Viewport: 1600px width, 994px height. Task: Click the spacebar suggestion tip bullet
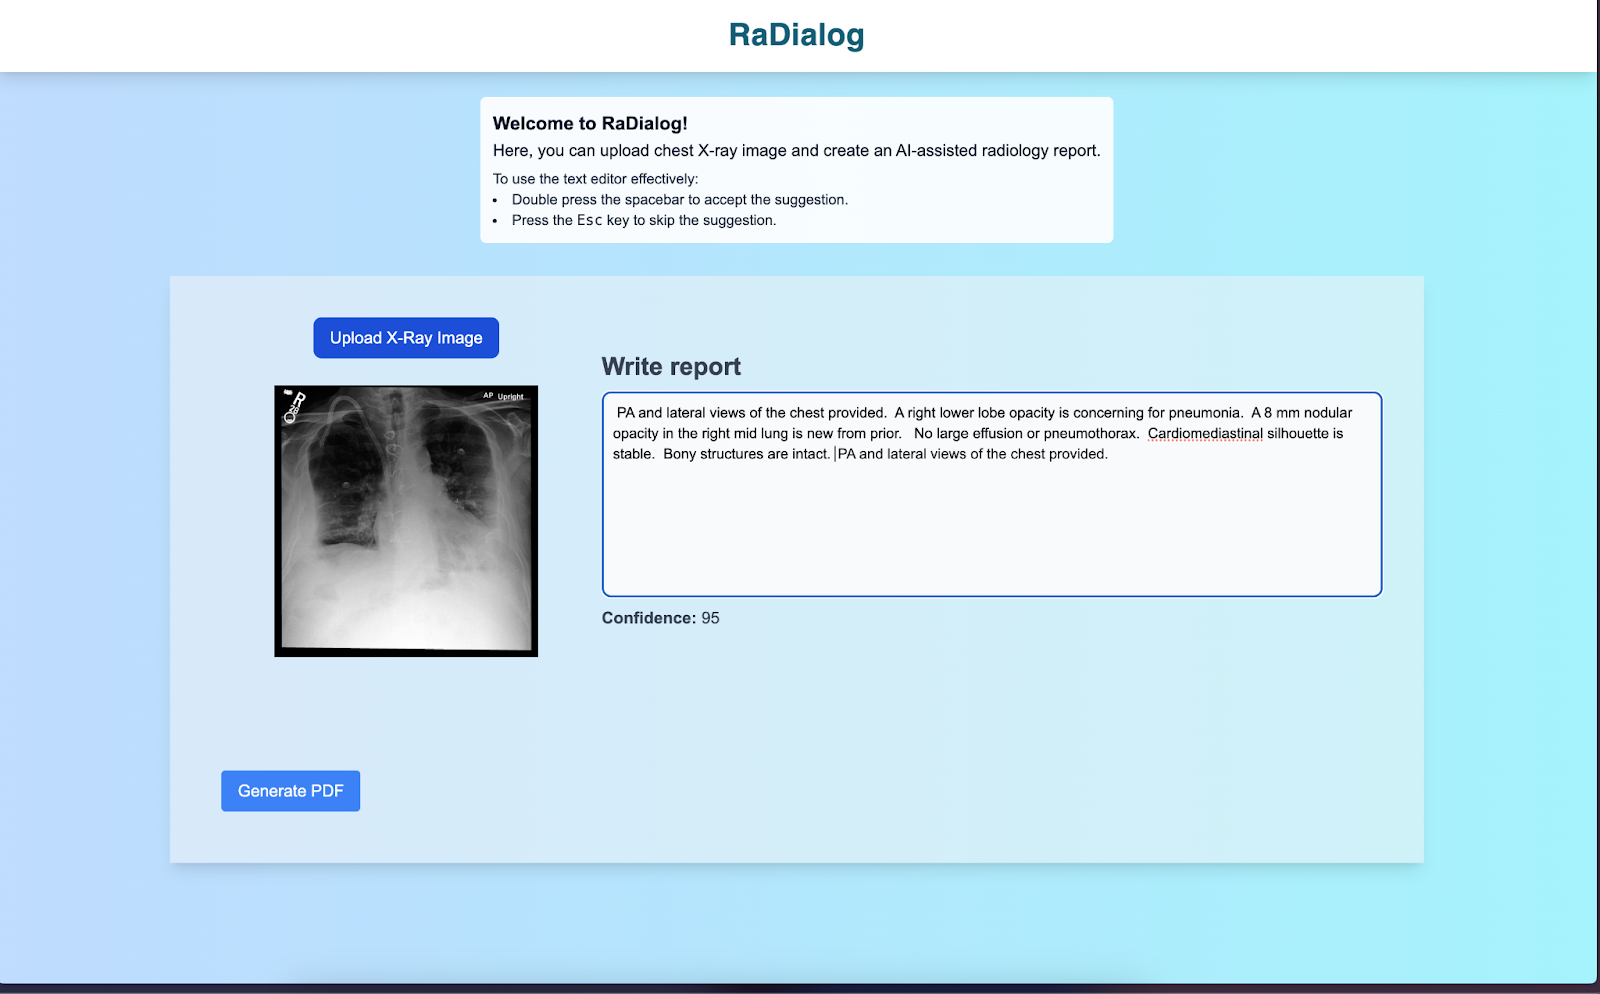680,199
